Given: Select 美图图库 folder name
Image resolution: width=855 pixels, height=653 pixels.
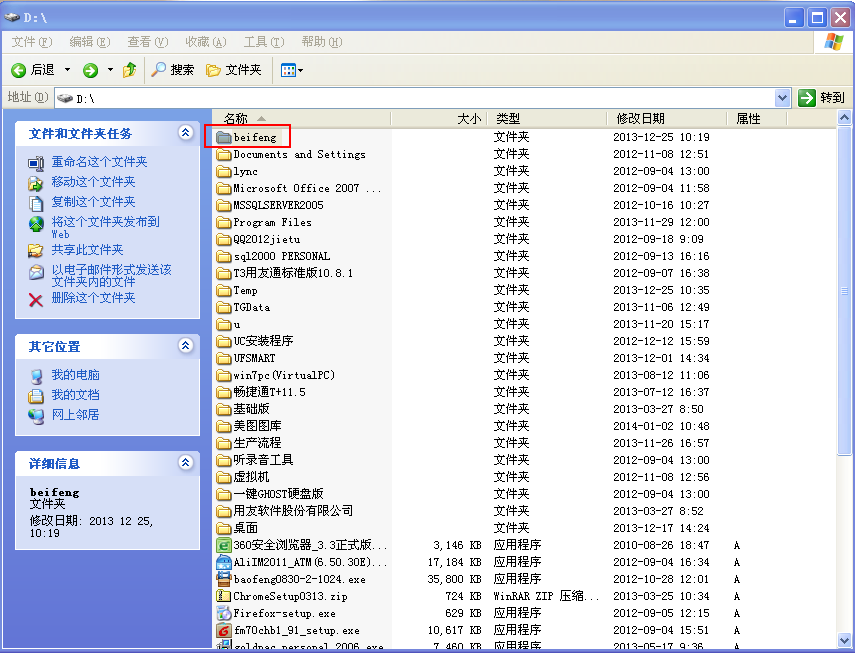Looking at the screenshot, I should coord(257,426).
